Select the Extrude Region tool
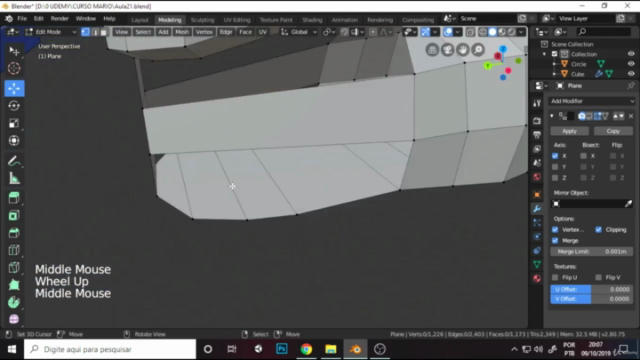640x360 pixels. [14, 198]
